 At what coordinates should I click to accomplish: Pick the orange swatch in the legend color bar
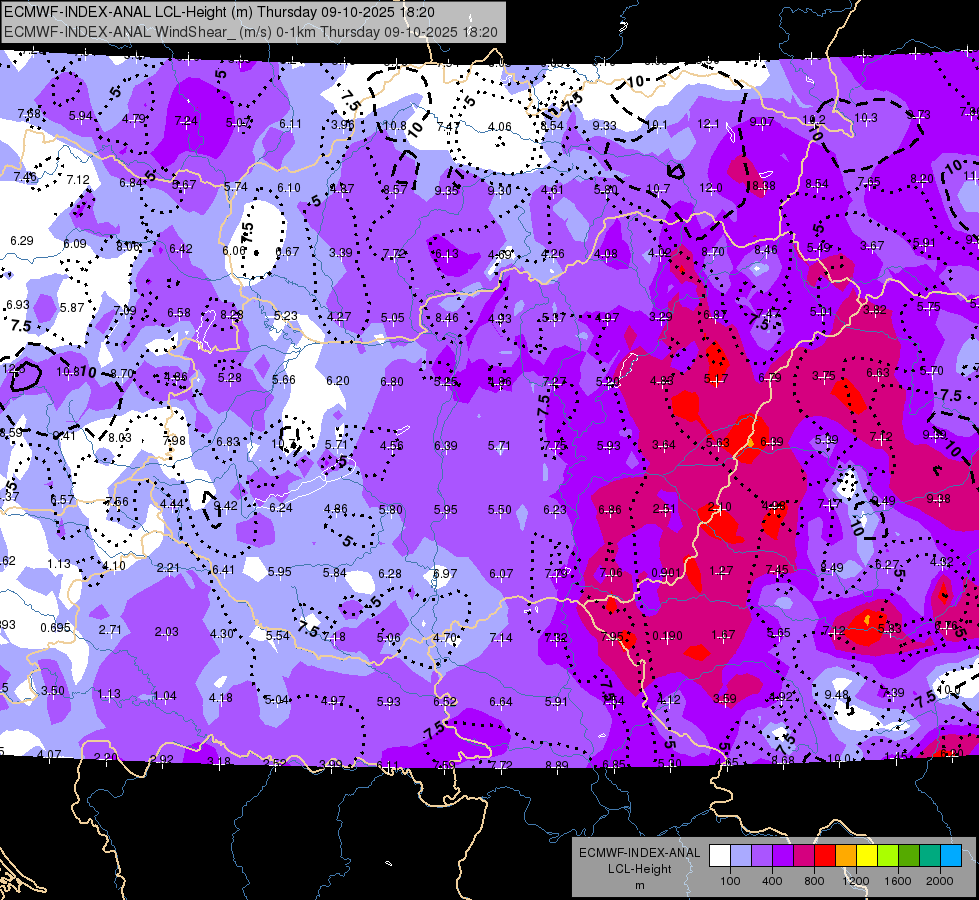click(x=845, y=856)
